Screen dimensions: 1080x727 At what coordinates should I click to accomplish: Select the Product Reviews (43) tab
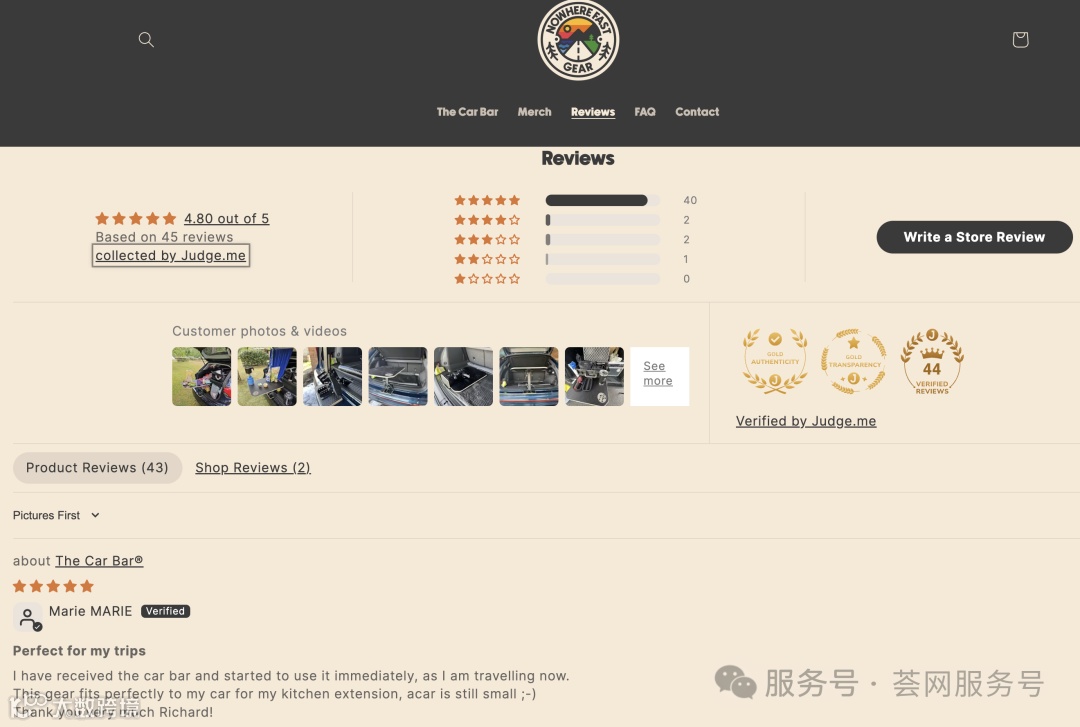pyautogui.click(x=97, y=468)
